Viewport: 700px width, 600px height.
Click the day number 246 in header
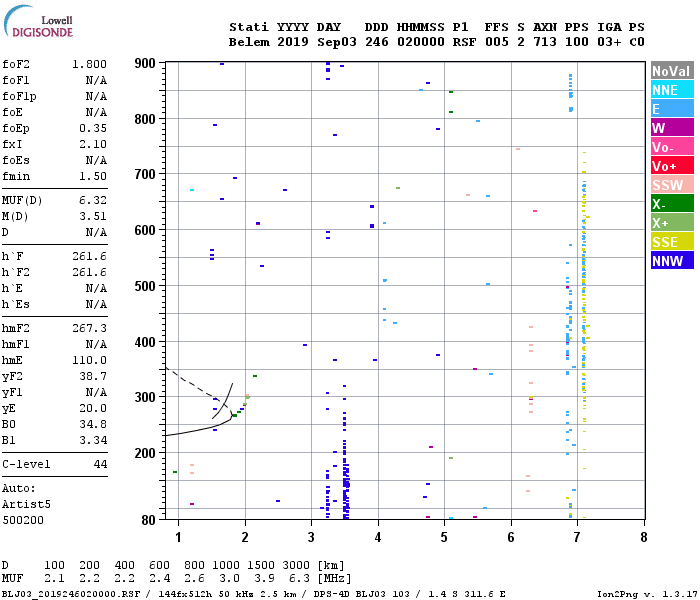coord(376,42)
